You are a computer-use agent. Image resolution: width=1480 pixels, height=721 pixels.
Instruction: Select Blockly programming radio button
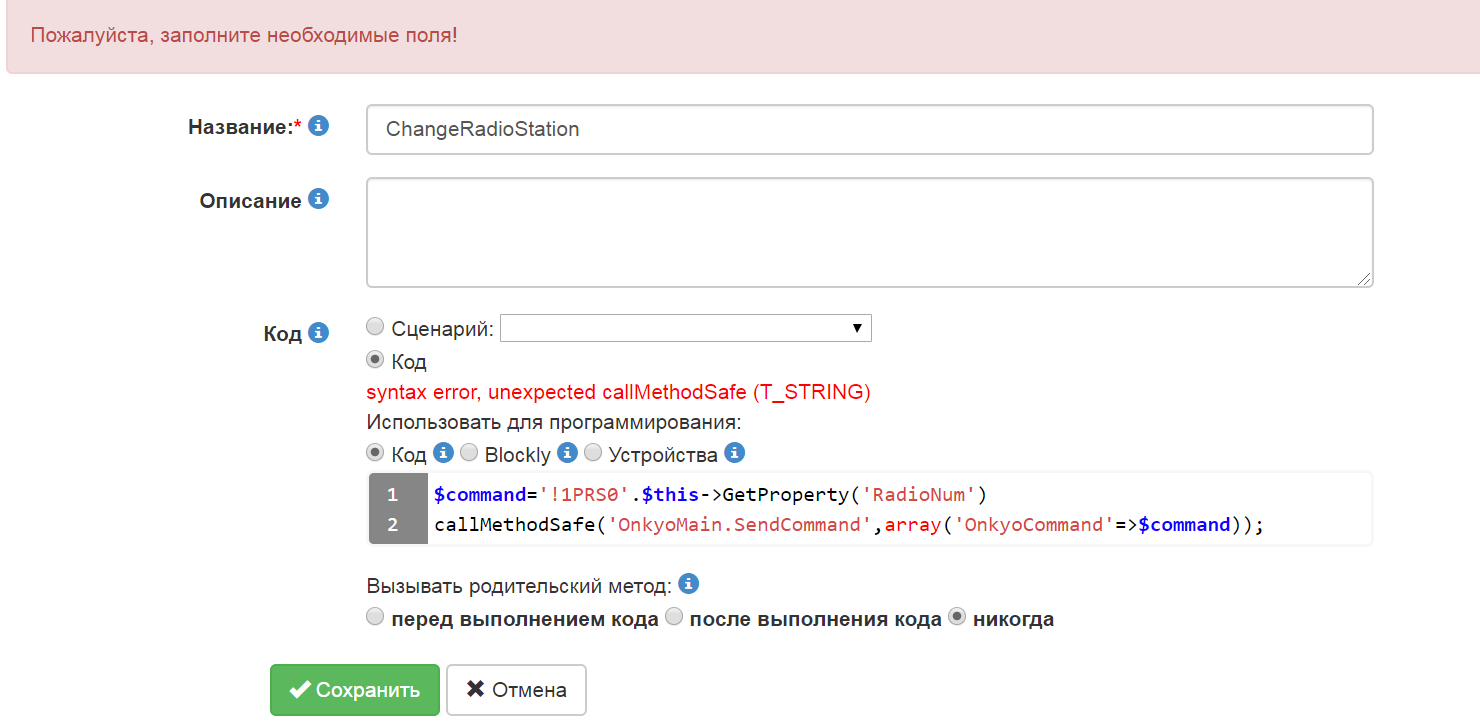[x=469, y=453]
